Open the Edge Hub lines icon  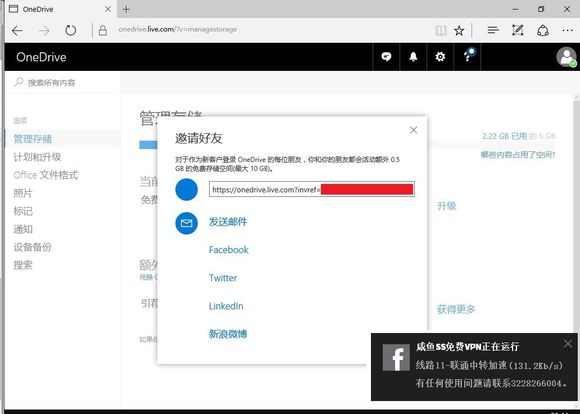click(x=493, y=30)
